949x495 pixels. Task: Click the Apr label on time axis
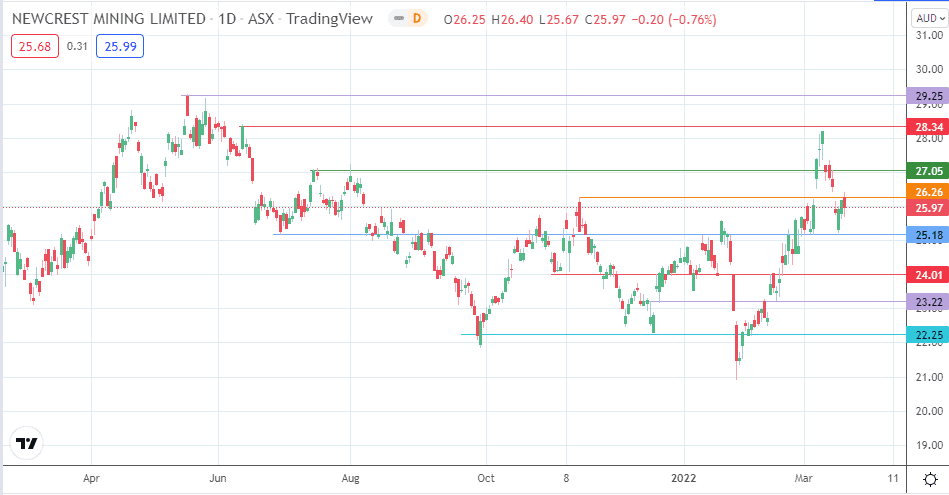pyautogui.click(x=91, y=479)
